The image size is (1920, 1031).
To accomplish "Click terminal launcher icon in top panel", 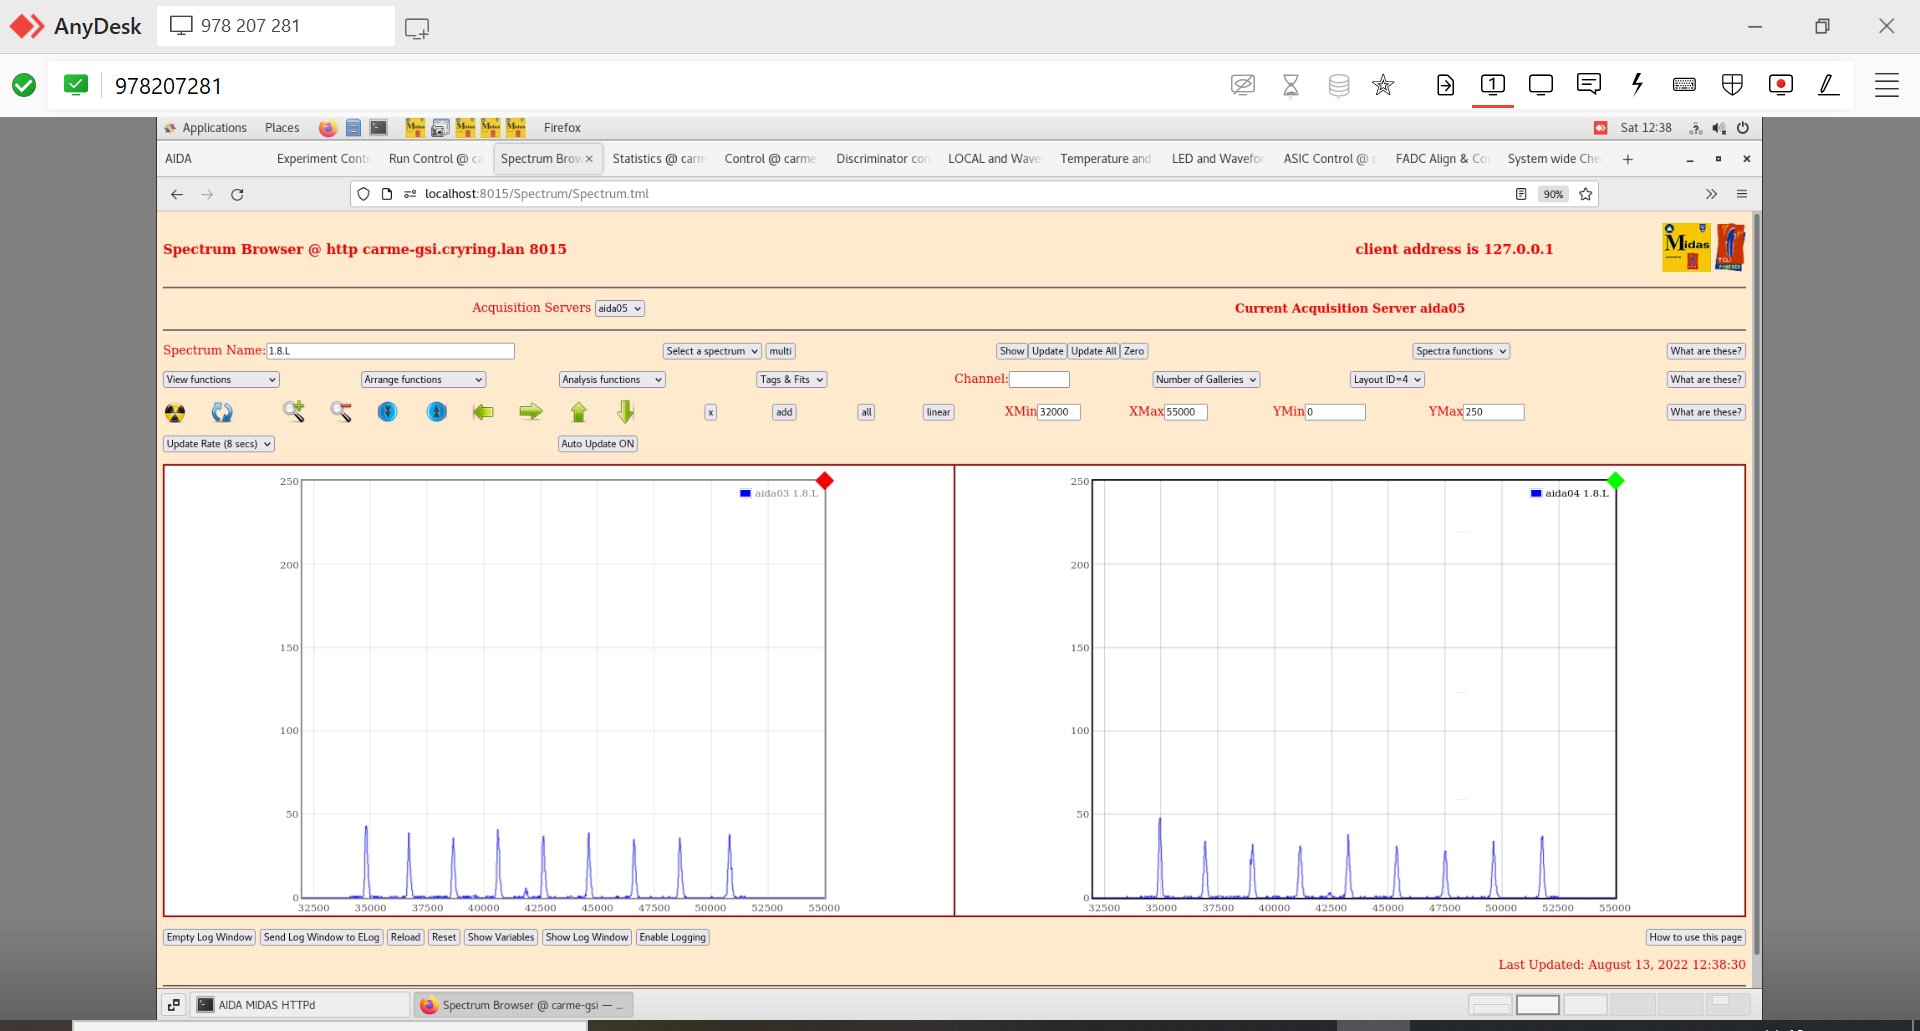I will (x=379, y=128).
